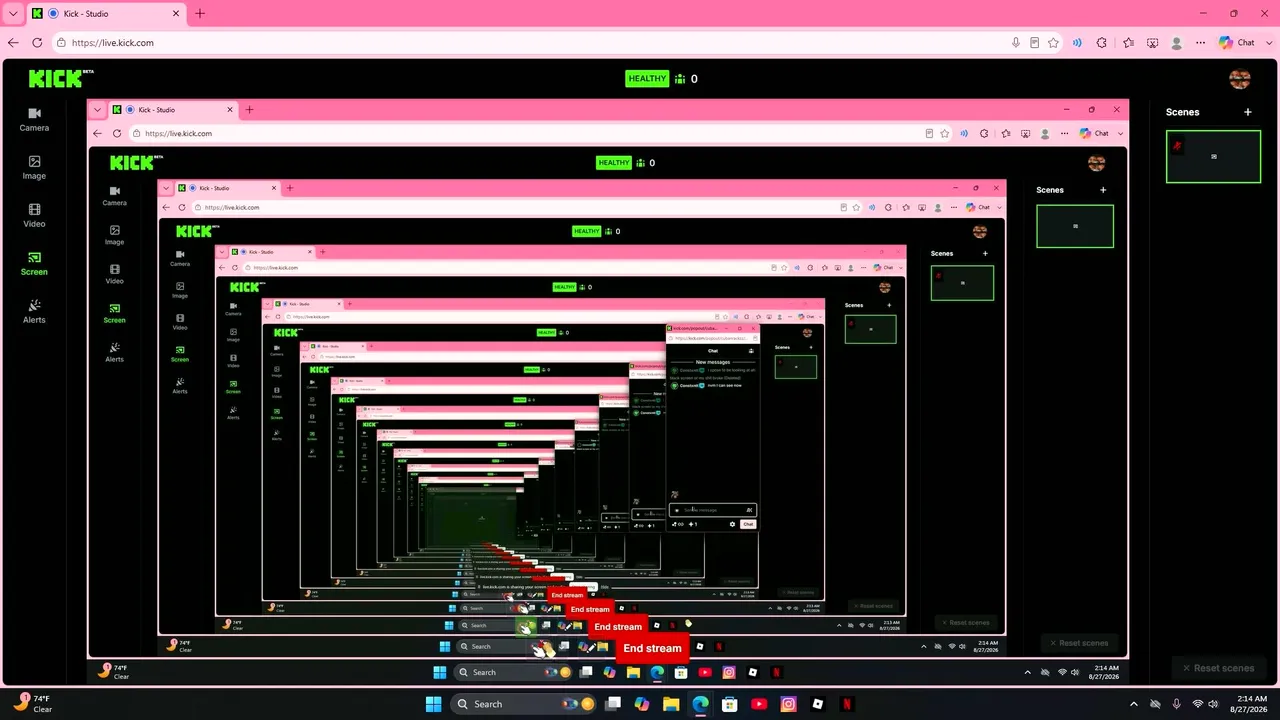
Task: Add a Camera source in Kick Studio
Action: 34,119
